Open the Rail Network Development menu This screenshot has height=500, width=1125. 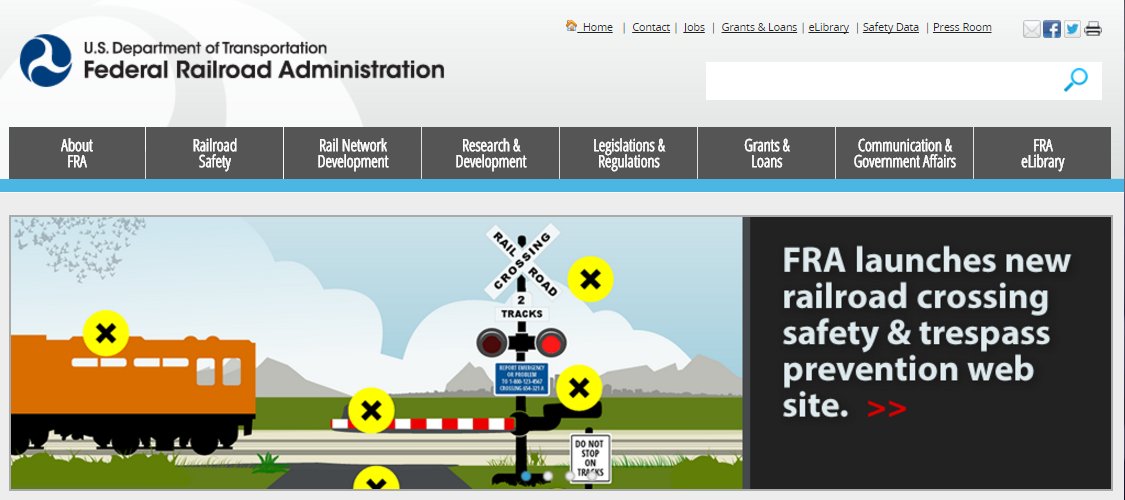point(353,153)
